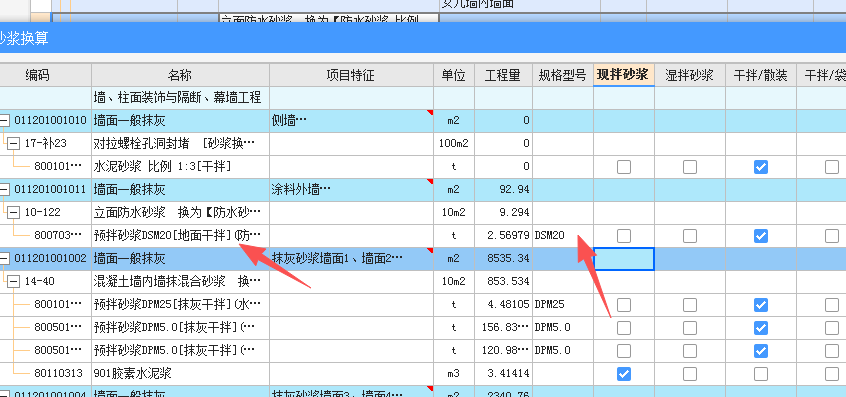846x397 pixels.
Task: Click the 涂料外墙 project feature cell
Action: (351, 190)
